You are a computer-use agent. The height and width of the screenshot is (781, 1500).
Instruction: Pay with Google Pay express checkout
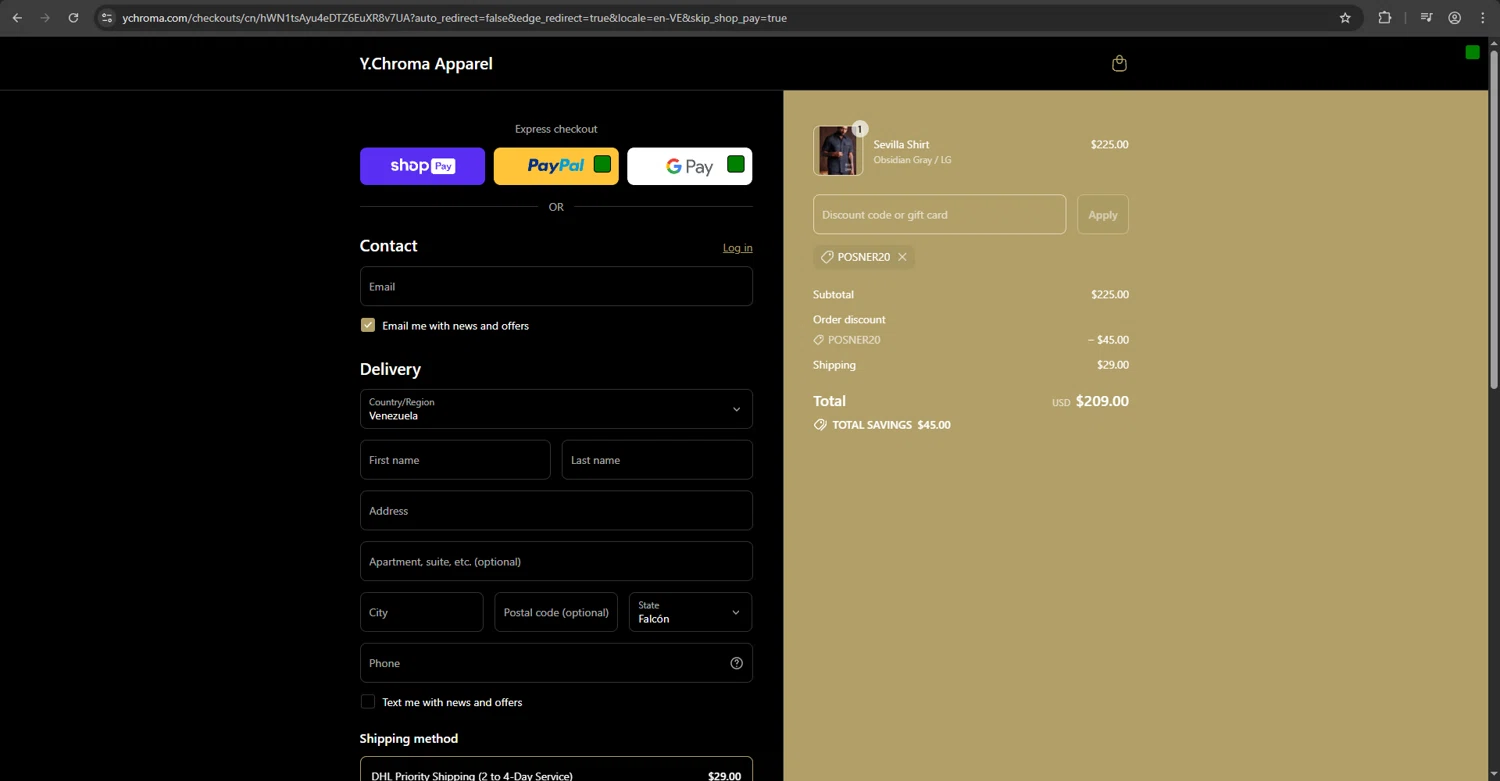point(690,166)
